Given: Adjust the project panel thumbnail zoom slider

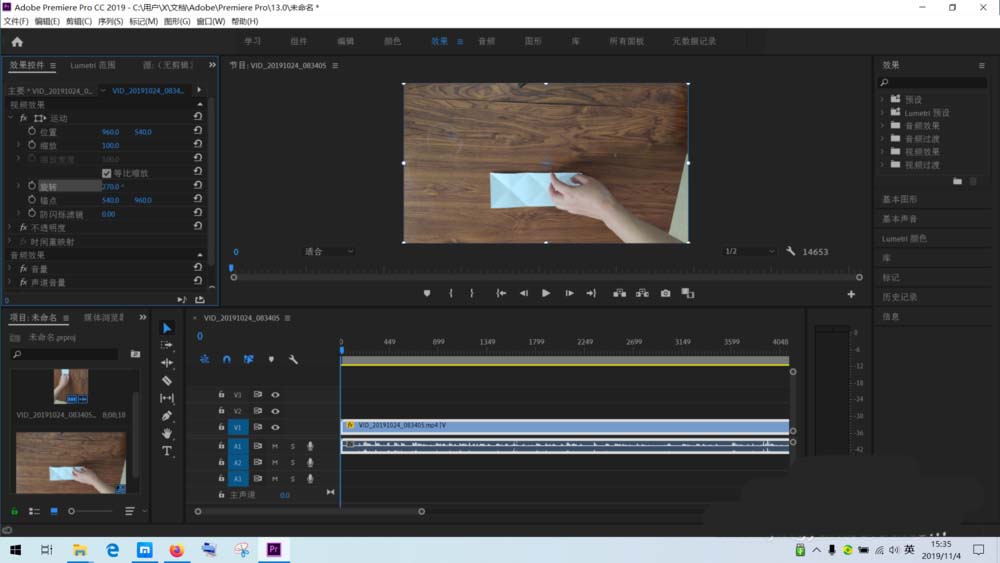Looking at the screenshot, I should point(71,511).
